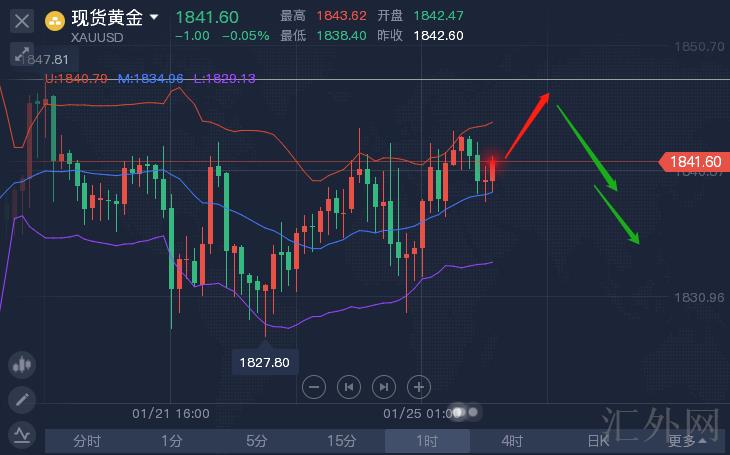Switch to the 15分 timeframe tab
Screen dimensions: 730x455
click(342, 441)
